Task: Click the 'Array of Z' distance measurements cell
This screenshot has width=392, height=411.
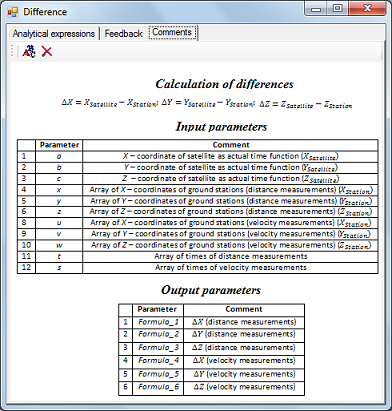Action: click(x=231, y=212)
